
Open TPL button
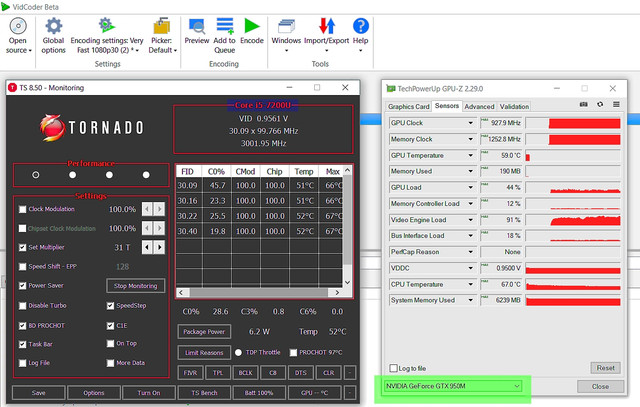pyautogui.click(x=218, y=373)
